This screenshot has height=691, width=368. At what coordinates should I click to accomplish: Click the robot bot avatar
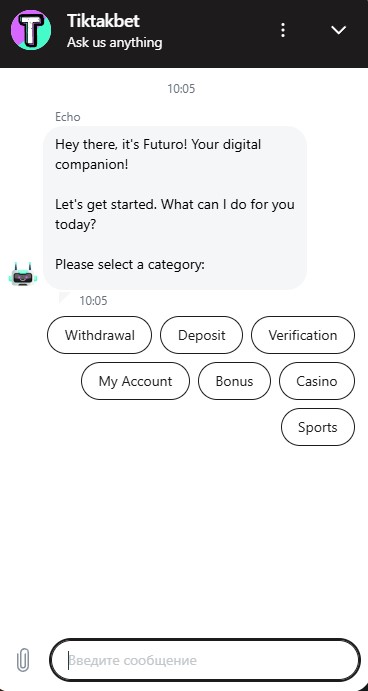point(23,275)
